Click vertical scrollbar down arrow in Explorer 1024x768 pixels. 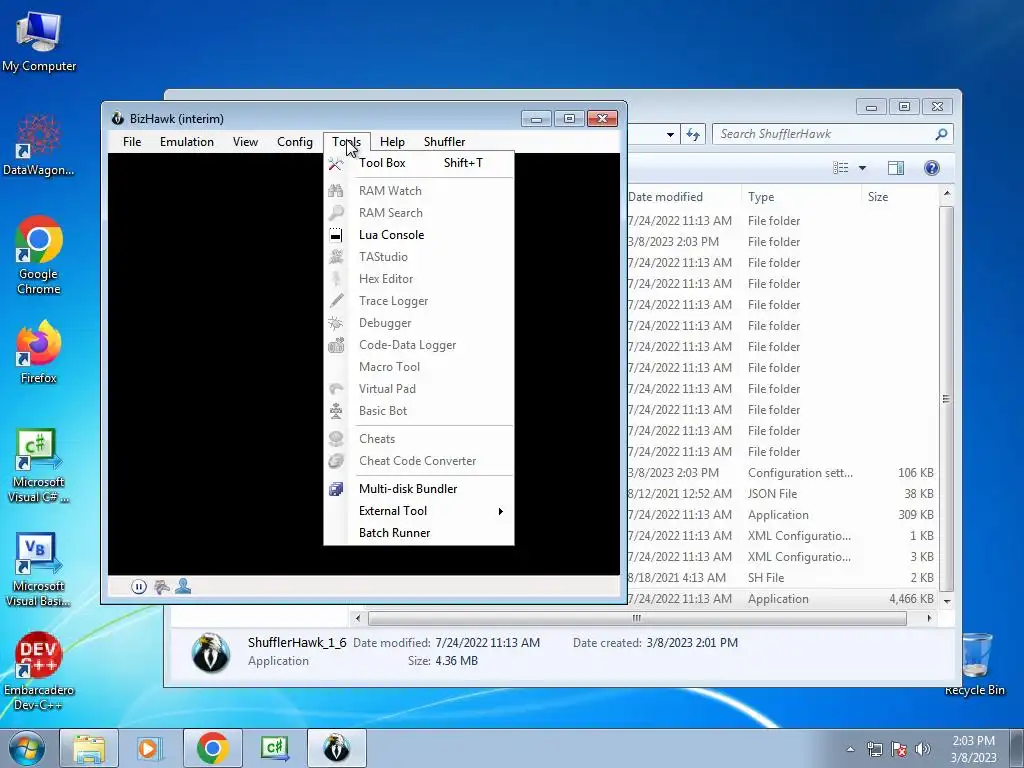click(946, 601)
